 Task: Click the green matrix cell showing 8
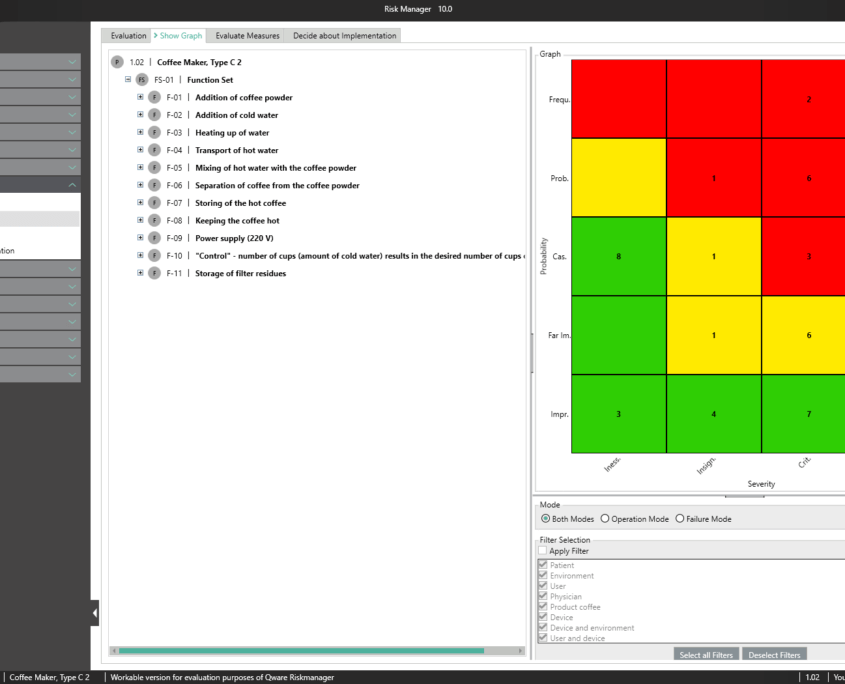coord(618,257)
